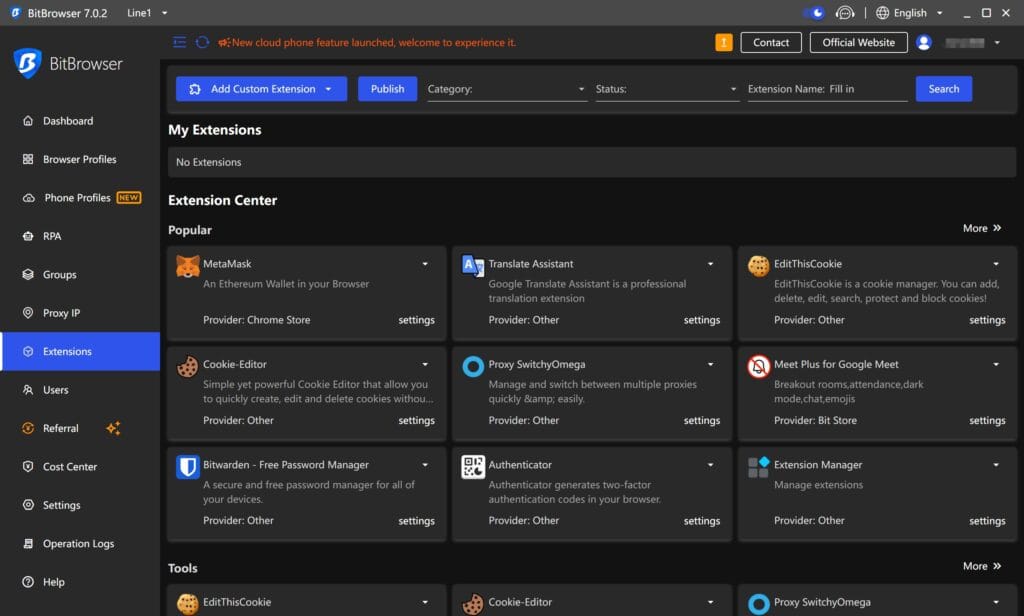Click the Referral sparkle star icon
The height and width of the screenshot is (616, 1024).
(113, 428)
